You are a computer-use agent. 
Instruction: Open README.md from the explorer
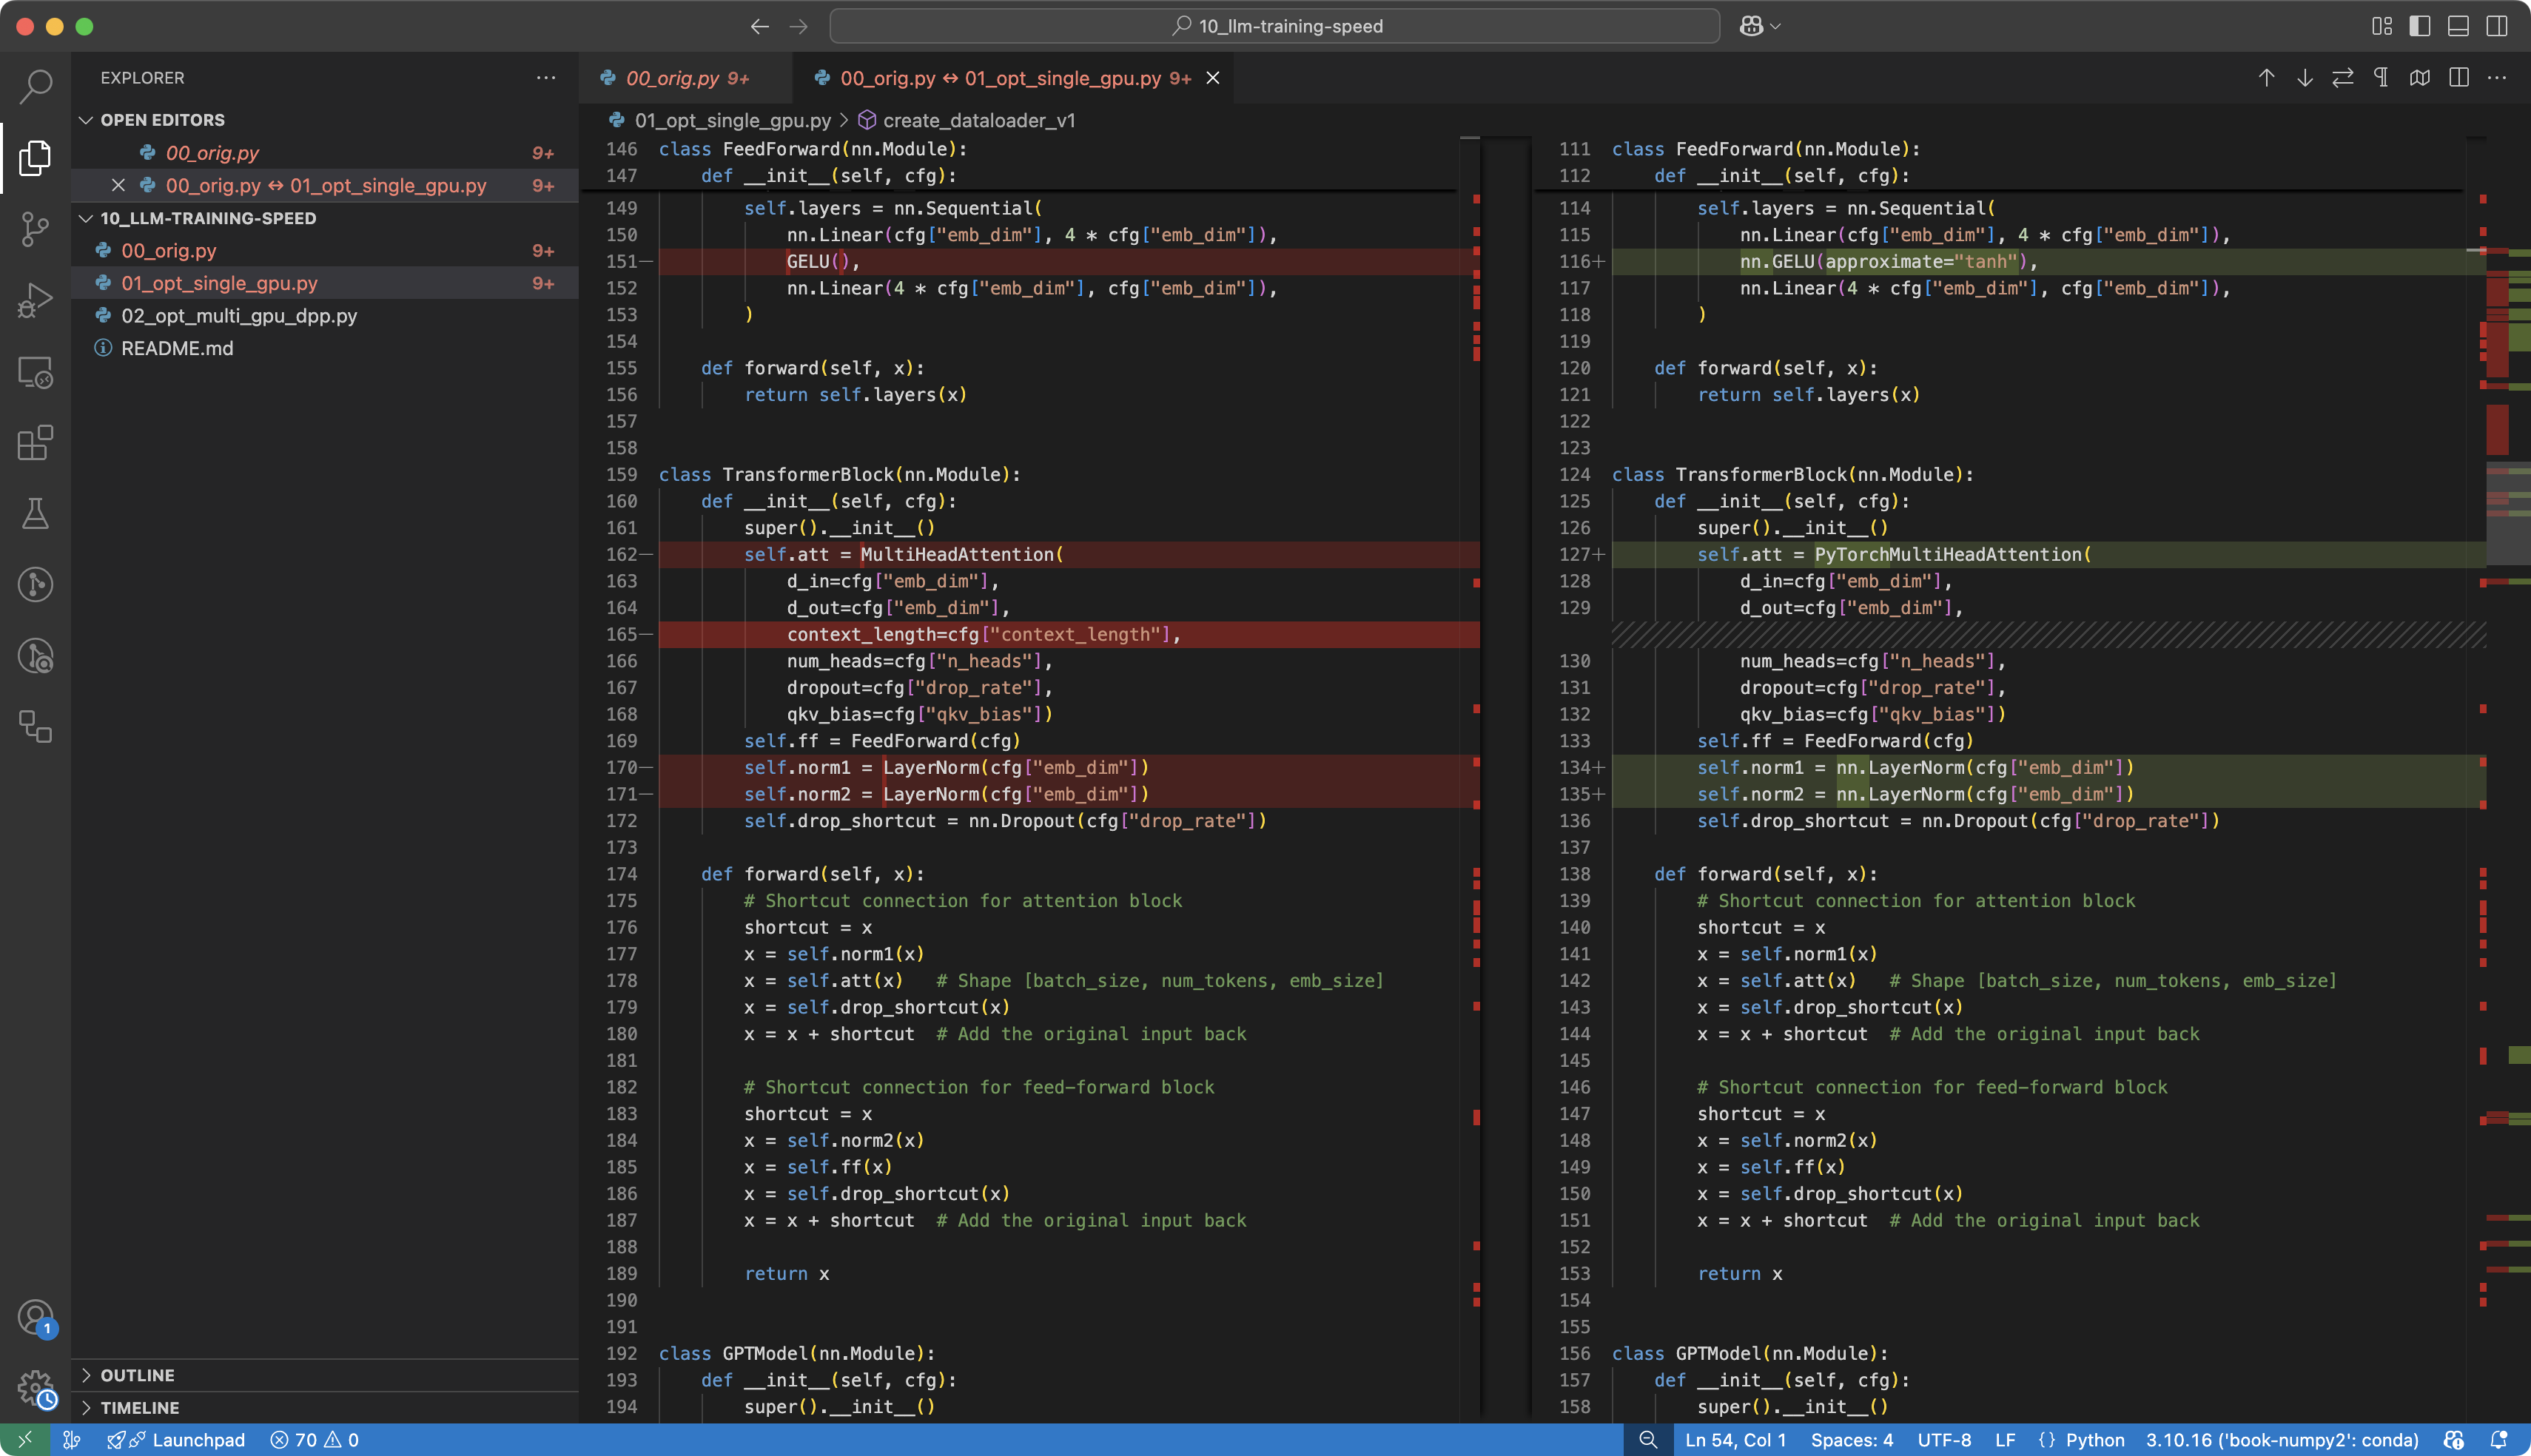click(178, 348)
